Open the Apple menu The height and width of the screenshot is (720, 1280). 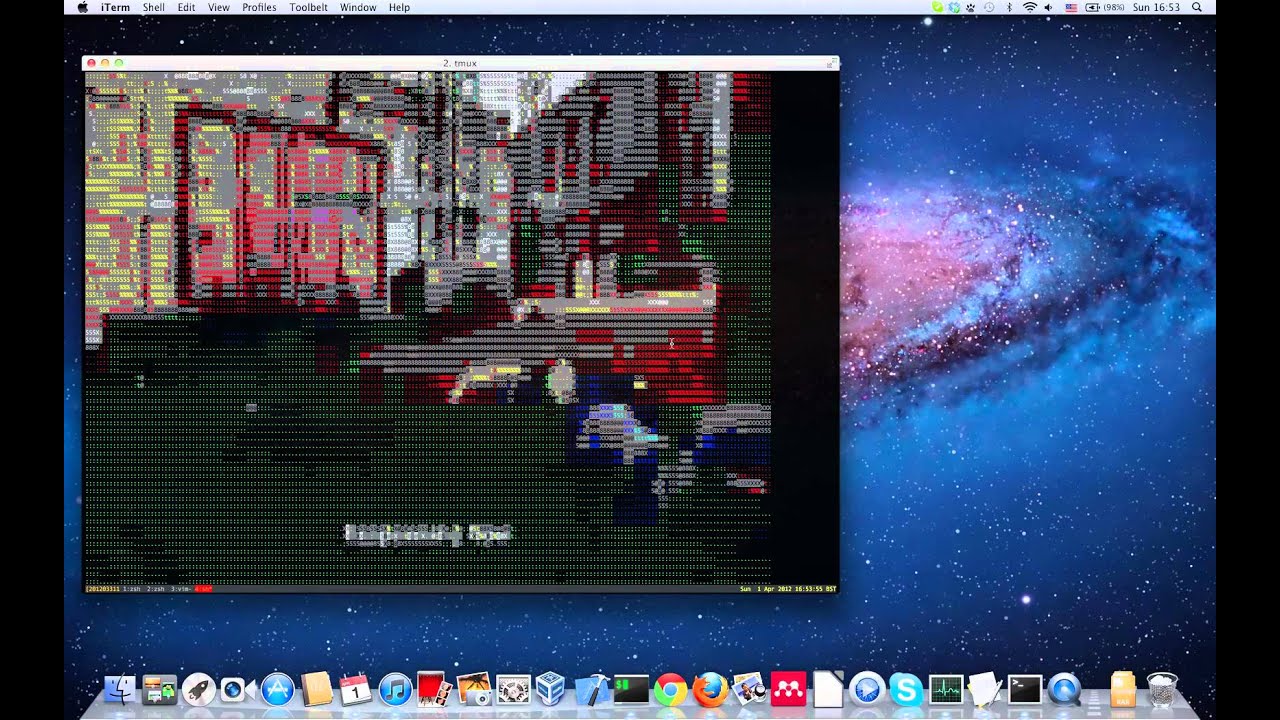click(x=82, y=7)
